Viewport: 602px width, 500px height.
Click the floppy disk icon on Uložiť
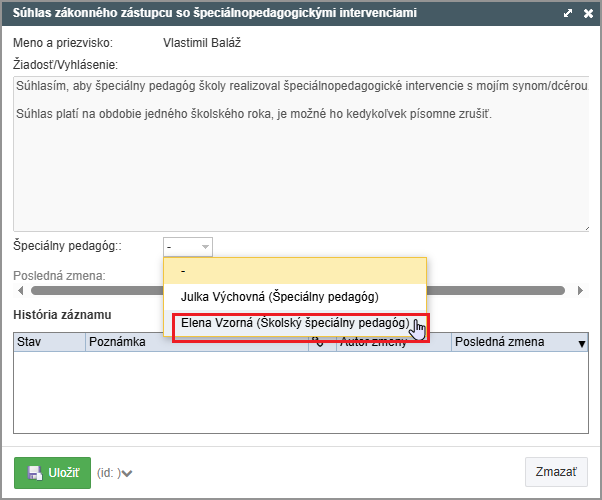(x=34, y=473)
